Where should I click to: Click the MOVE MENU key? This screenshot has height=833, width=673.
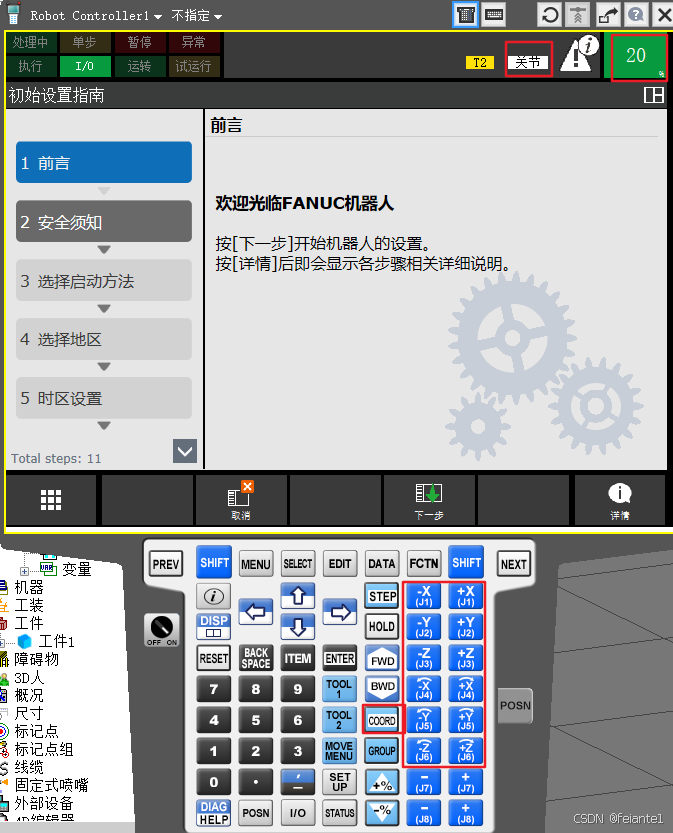click(339, 751)
